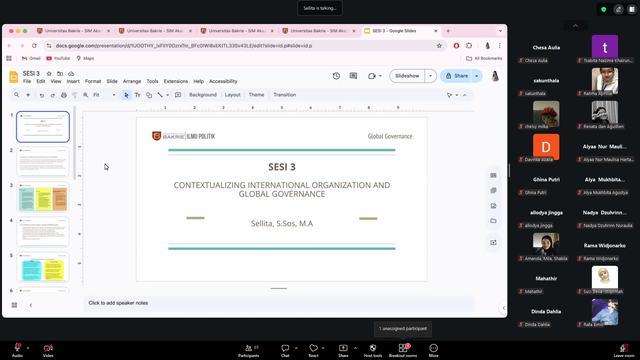Open YouTube bookmark

[58, 58]
